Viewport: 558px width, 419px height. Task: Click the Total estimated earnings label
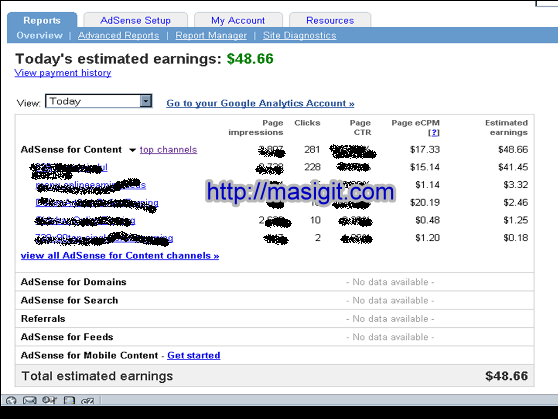click(x=97, y=376)
